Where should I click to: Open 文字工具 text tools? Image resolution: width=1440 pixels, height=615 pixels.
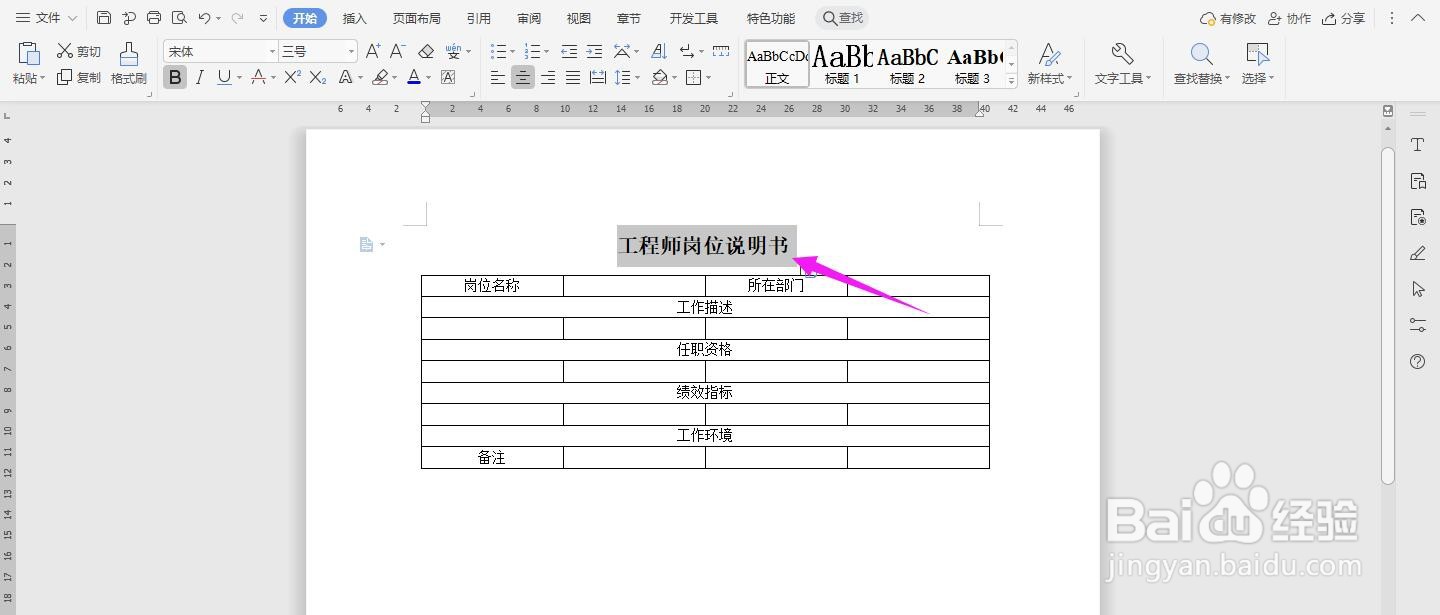pyautogui.click(x=1122, y=64)
